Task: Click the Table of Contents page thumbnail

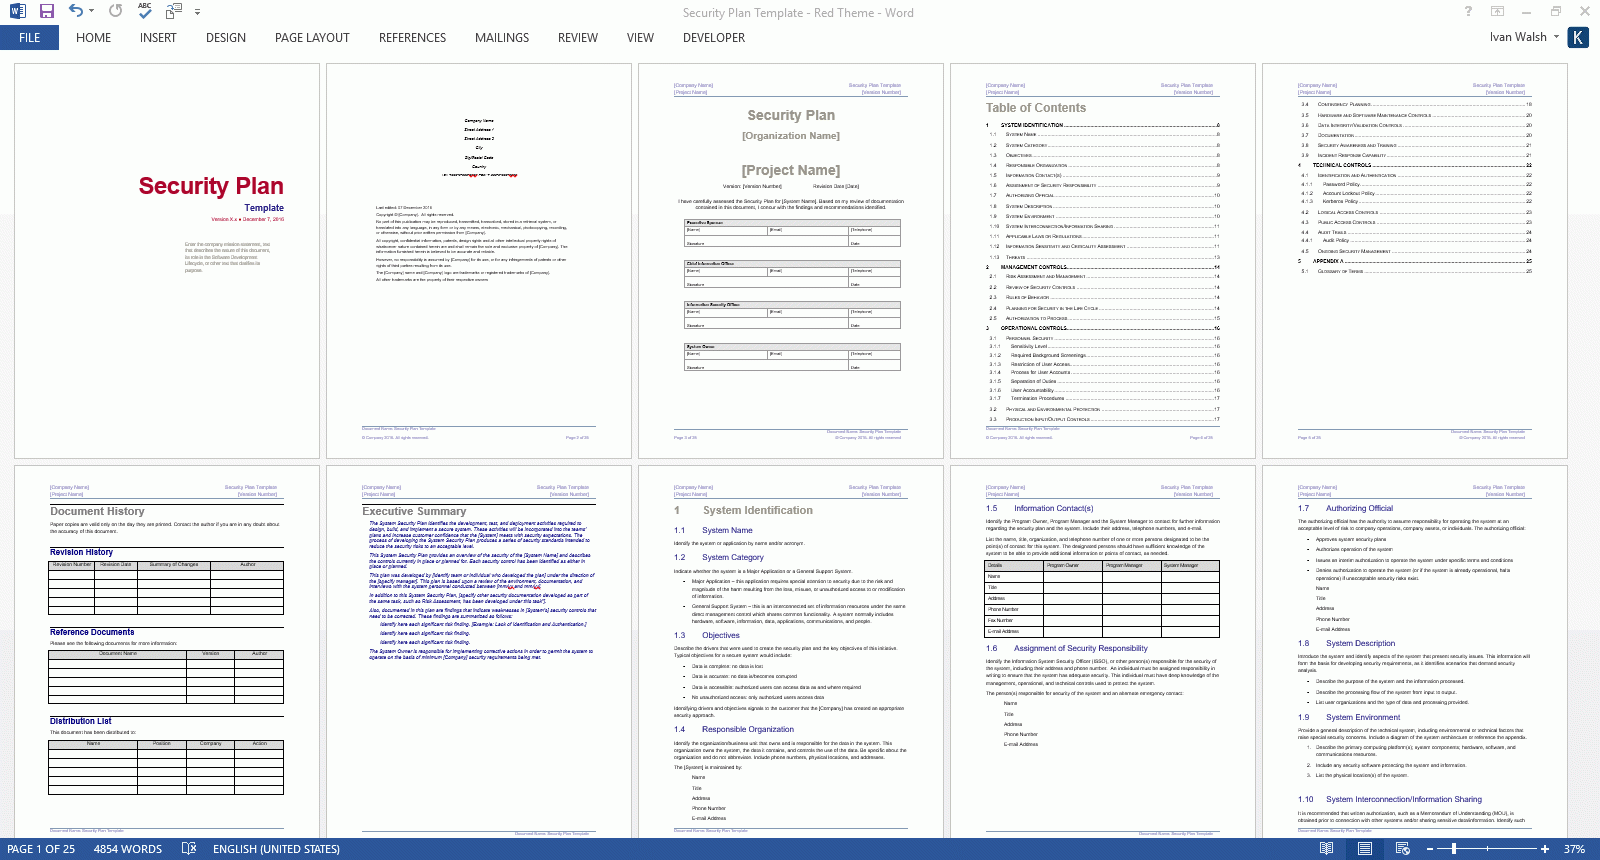Action: pyautogui.click(x=1102, y=260)
